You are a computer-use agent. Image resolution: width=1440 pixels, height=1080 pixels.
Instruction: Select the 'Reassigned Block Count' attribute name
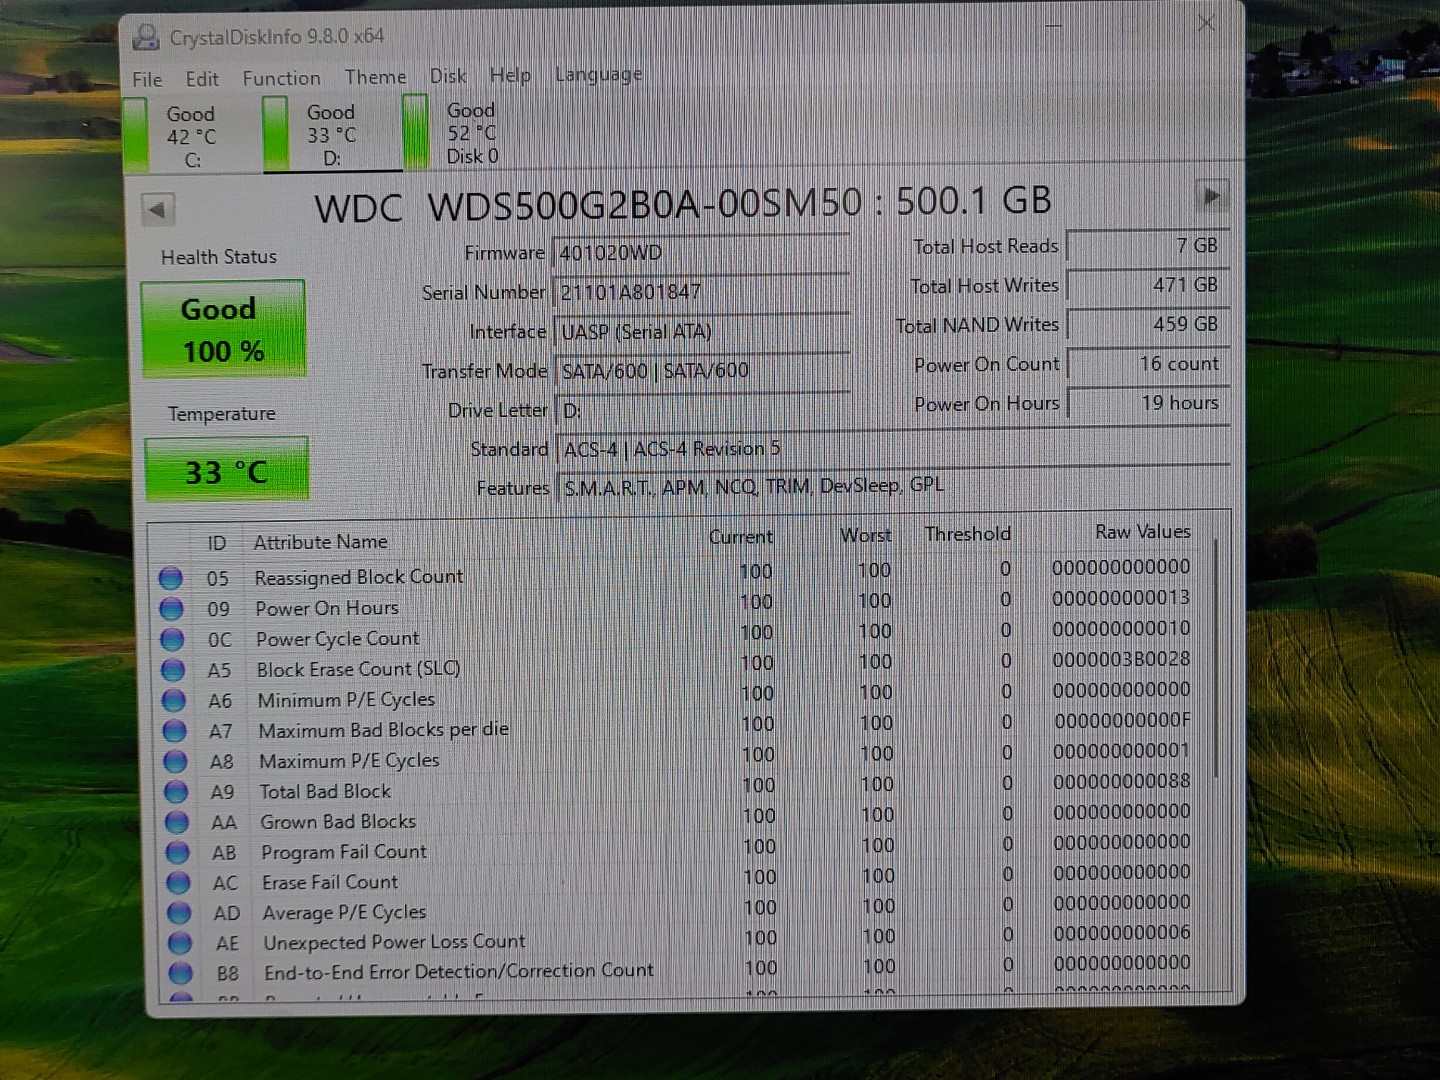pos(358,577)
